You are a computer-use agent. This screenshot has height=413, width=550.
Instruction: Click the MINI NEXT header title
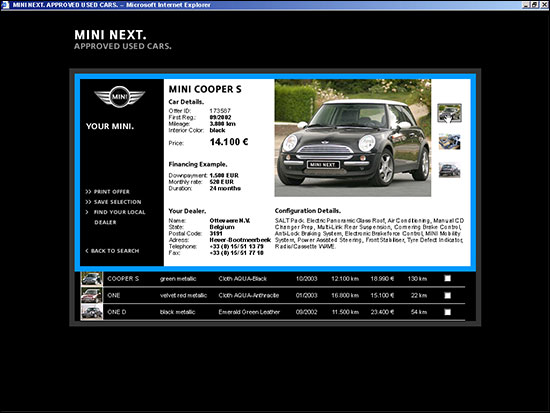click(x=110, y=35)
